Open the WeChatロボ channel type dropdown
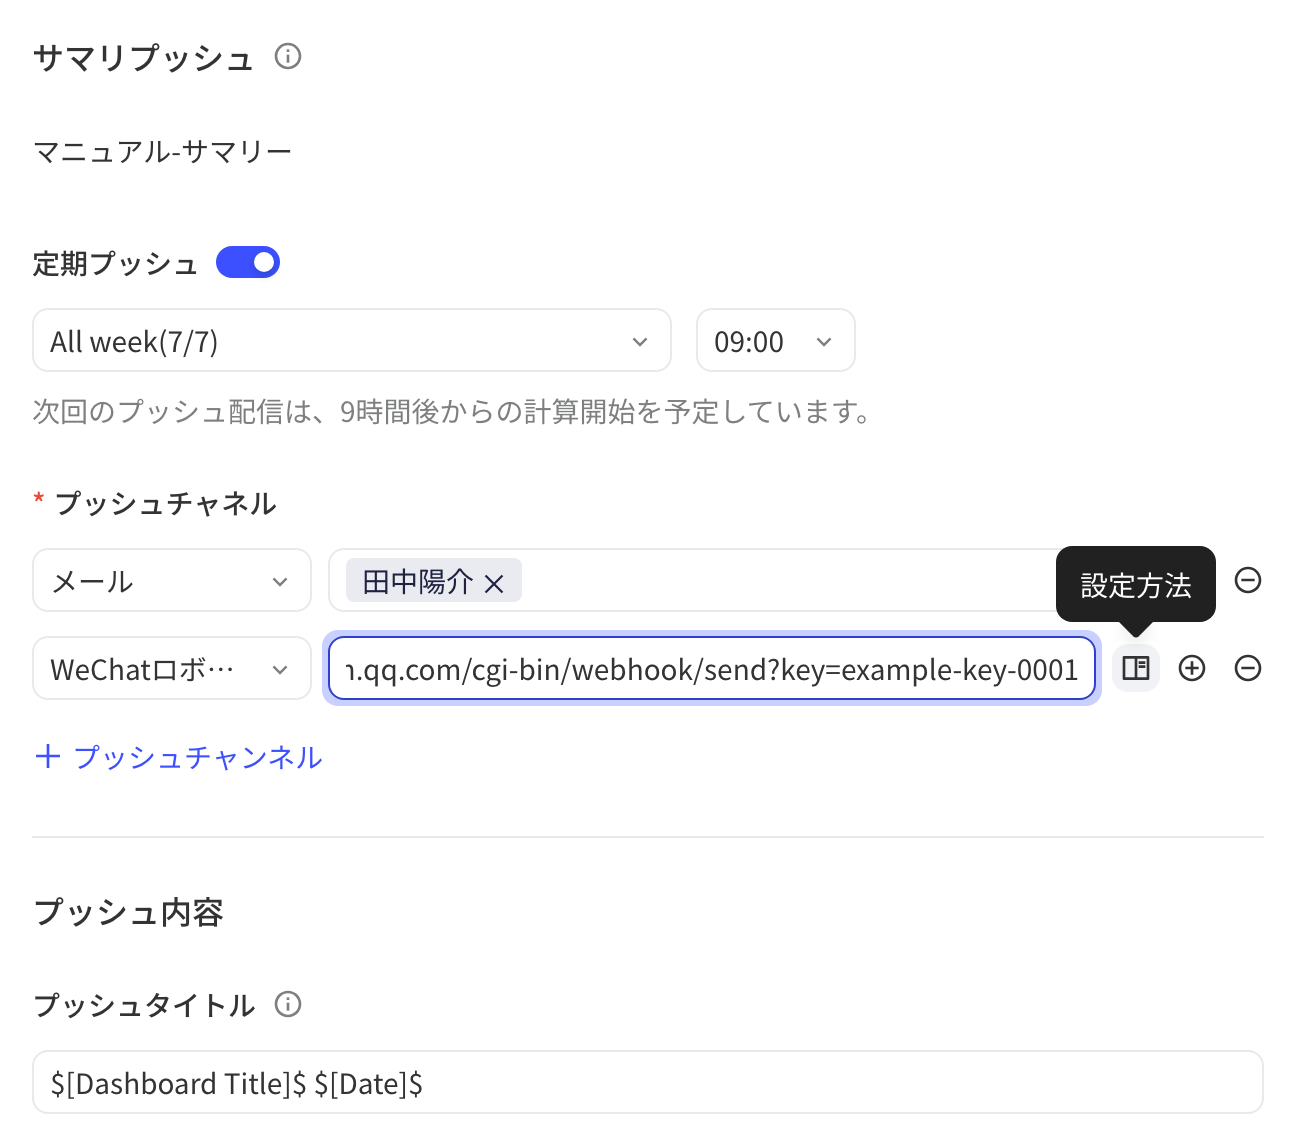 [172, 668]
